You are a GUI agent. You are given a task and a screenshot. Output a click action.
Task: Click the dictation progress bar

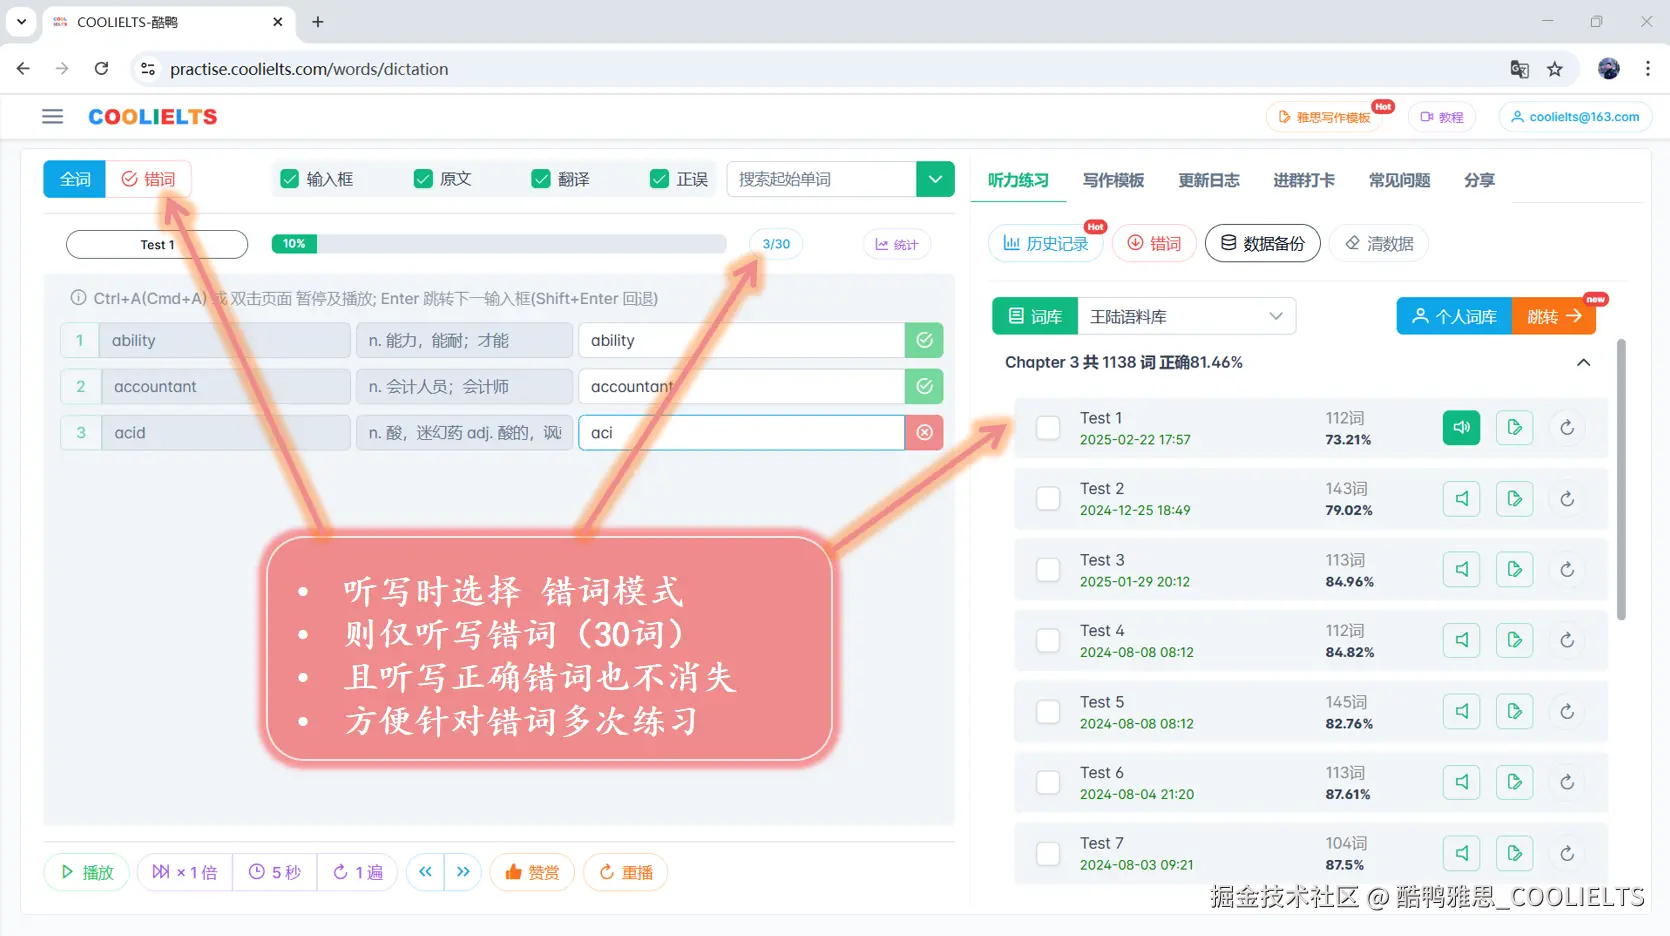(x=499, y=243)
